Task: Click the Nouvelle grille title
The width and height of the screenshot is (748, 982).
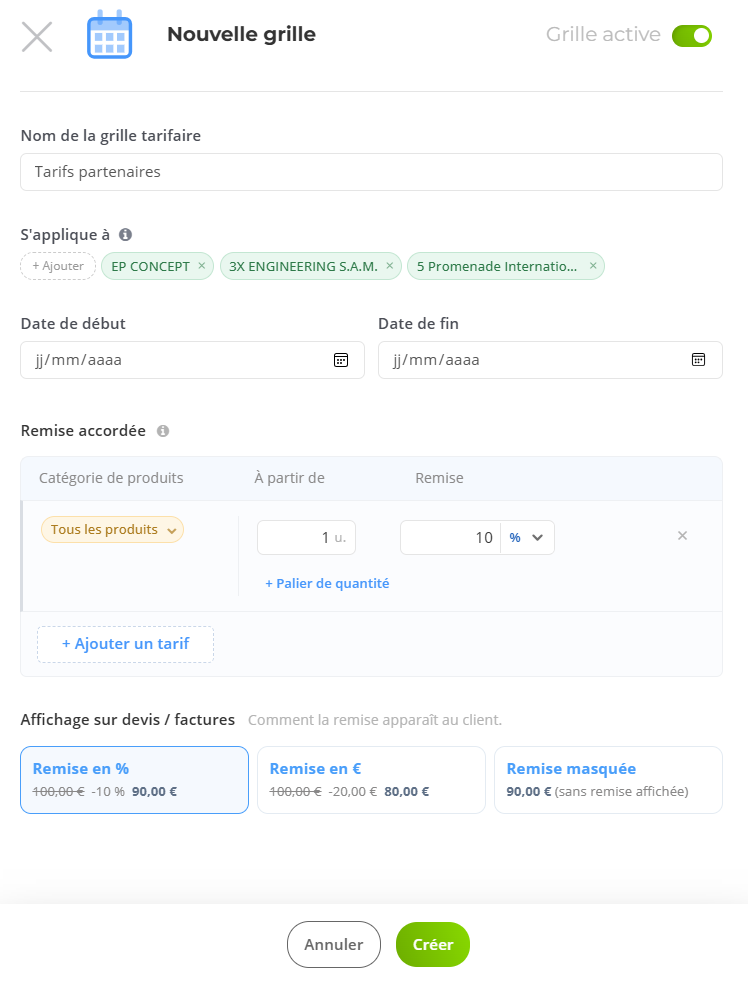Action: tap(241, 34)
